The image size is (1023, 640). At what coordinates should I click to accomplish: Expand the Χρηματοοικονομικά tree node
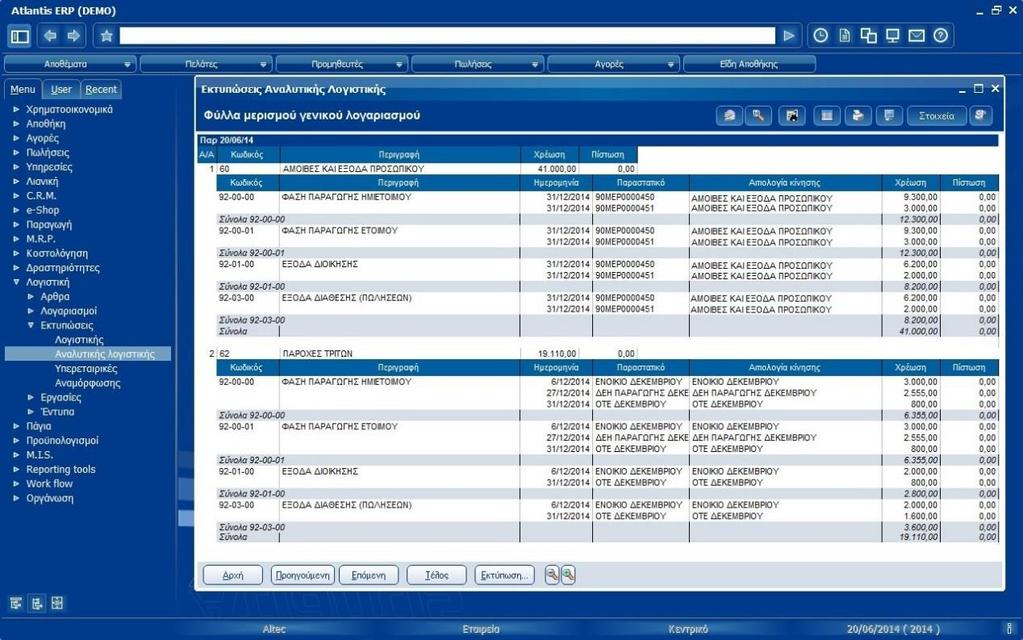click(x=16, y=110)
